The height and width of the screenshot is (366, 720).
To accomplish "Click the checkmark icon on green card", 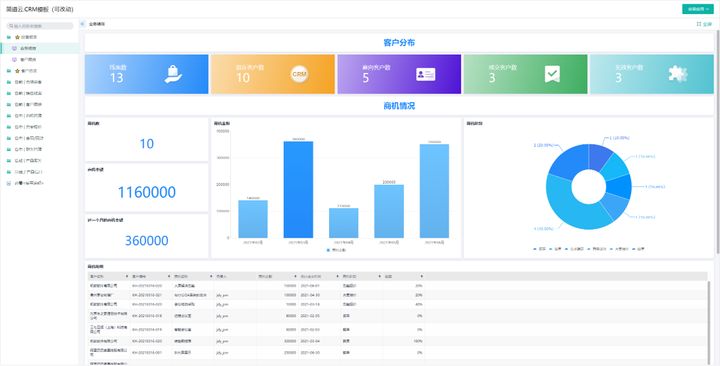I will pos(552,74).
